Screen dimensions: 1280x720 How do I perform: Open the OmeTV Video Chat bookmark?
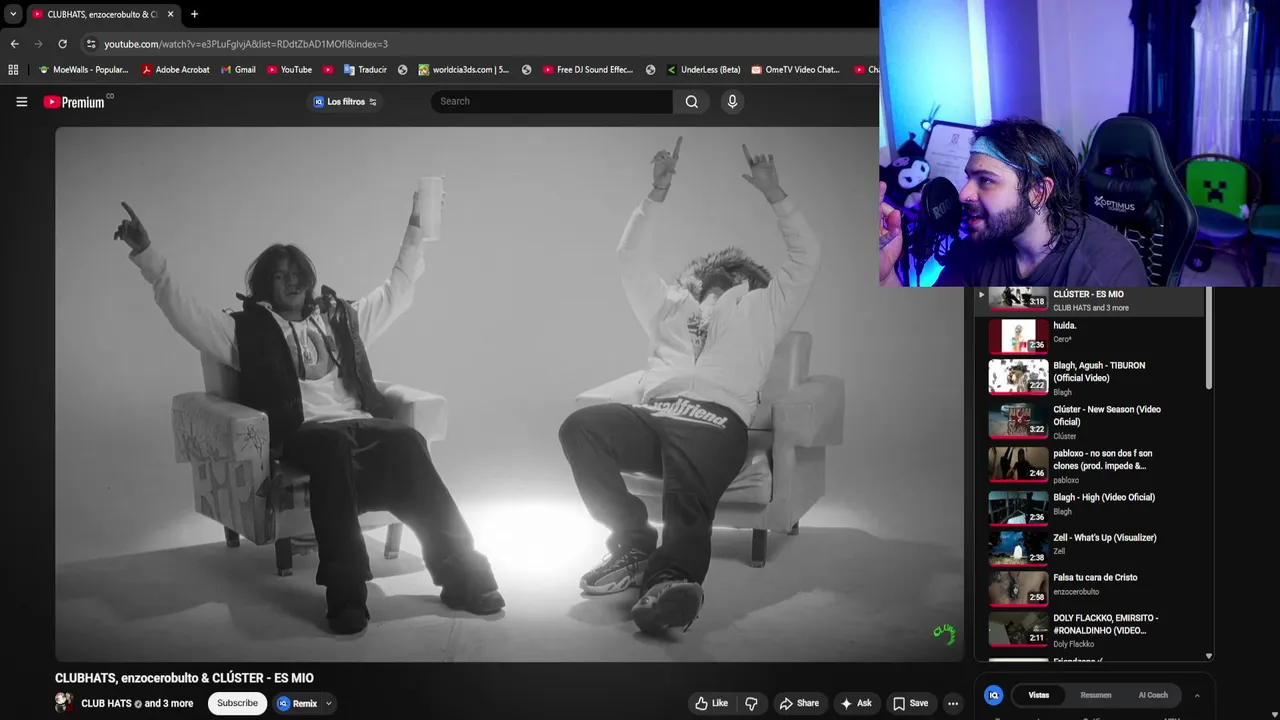point(794,70)
